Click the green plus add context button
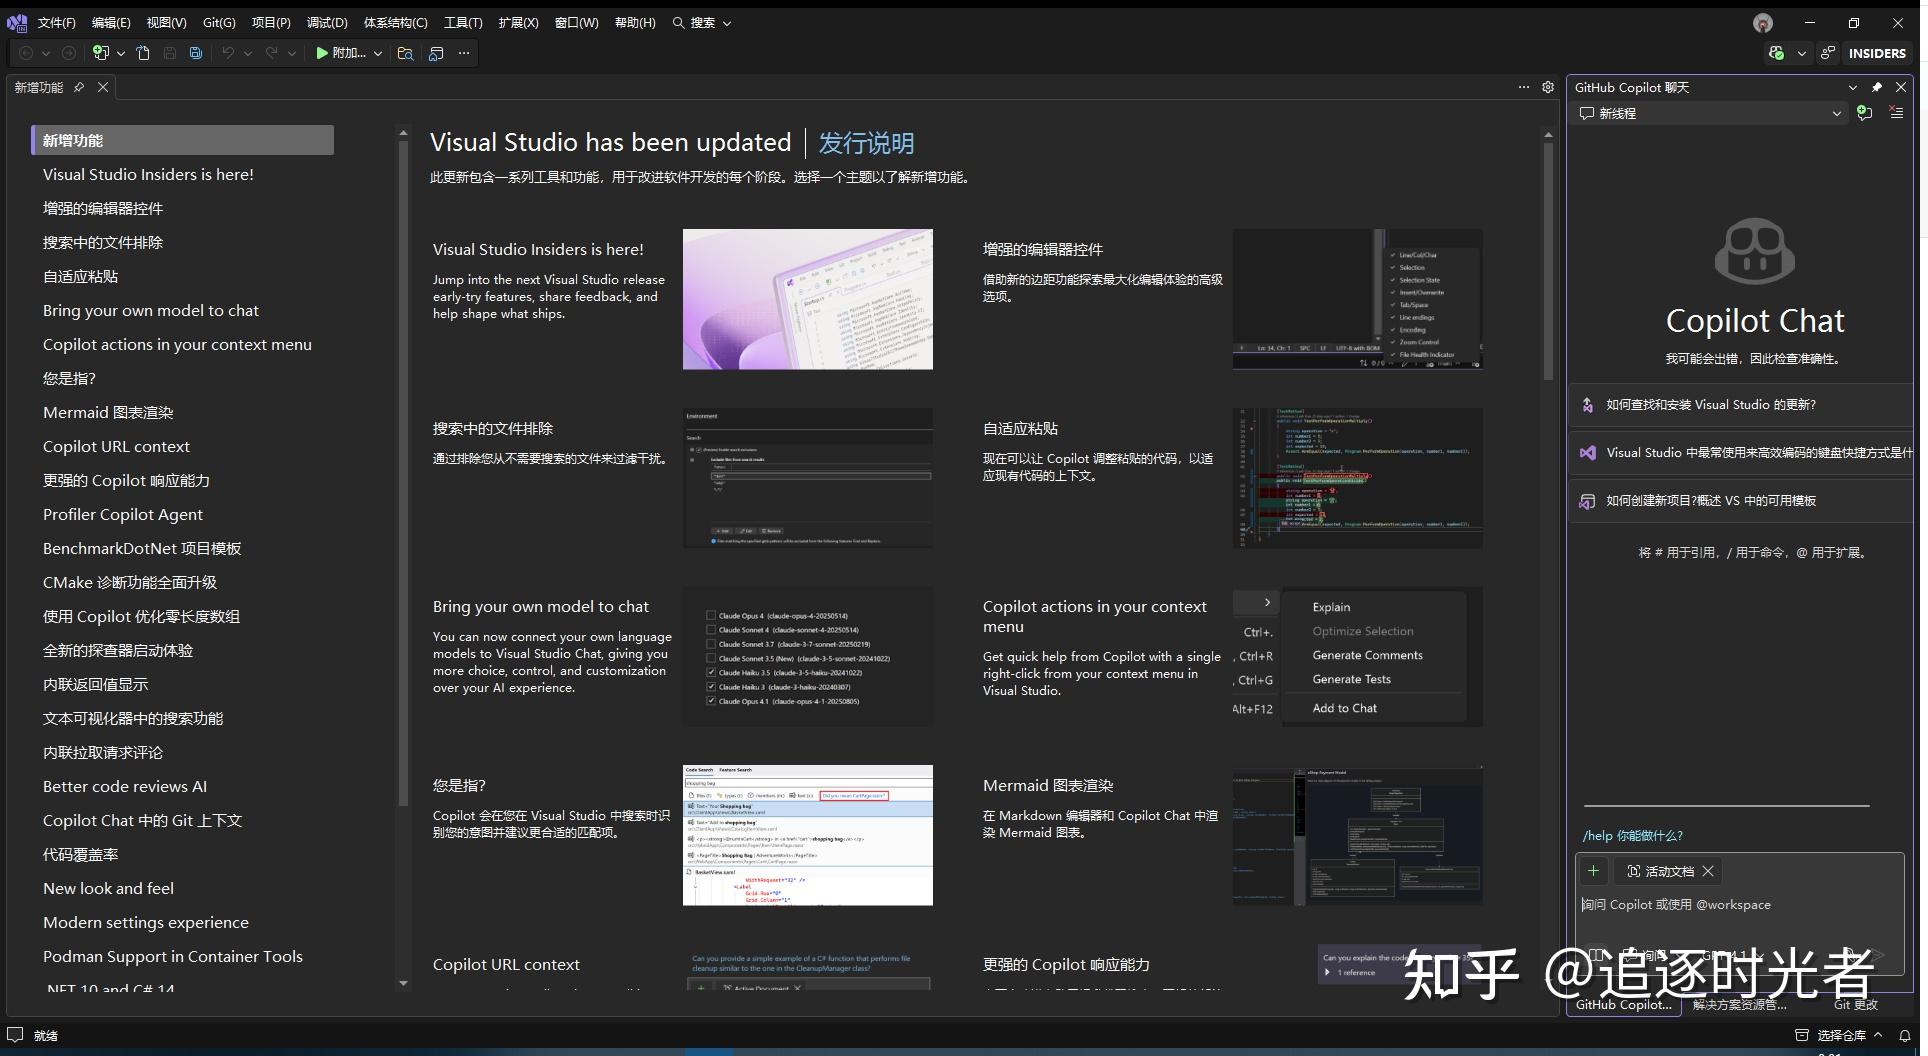1928x1056 pixels. click(x=1594, y=871)
